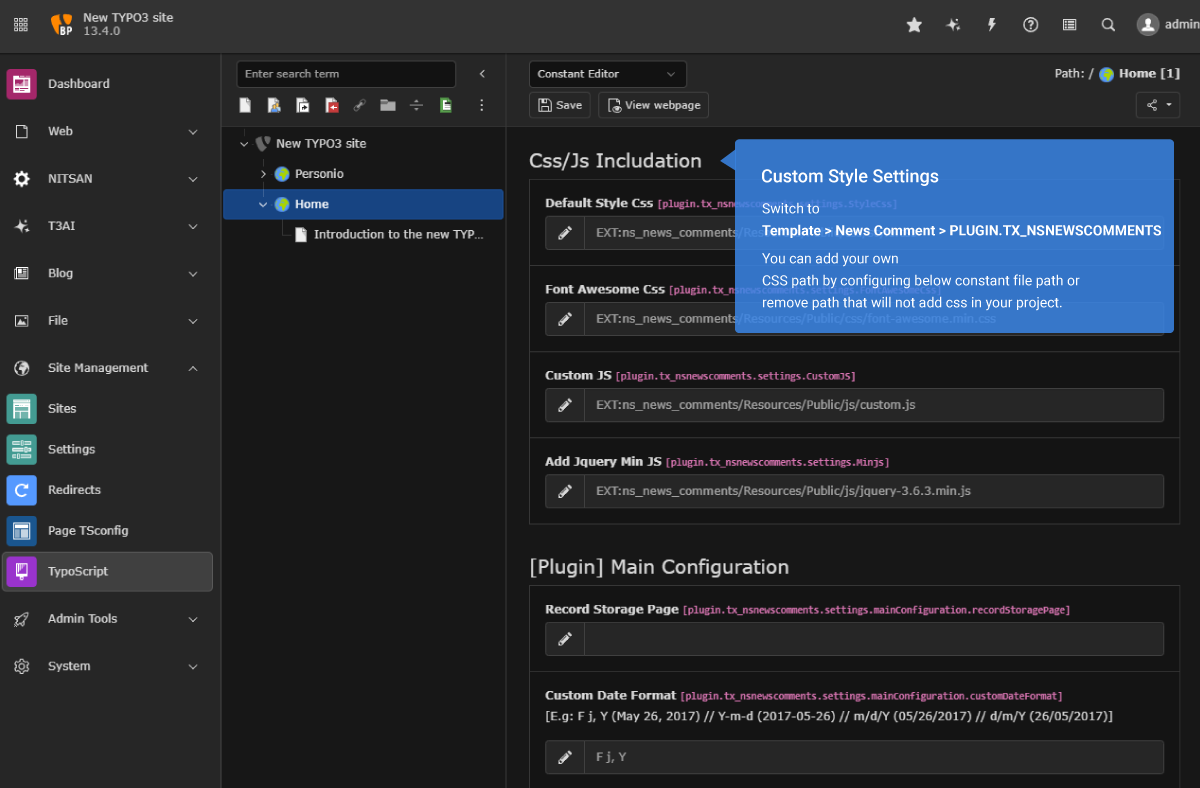This screenshot has width=1200, height=788.
Task: Expand the Personio tree node
Action: [x=264, y=174]
